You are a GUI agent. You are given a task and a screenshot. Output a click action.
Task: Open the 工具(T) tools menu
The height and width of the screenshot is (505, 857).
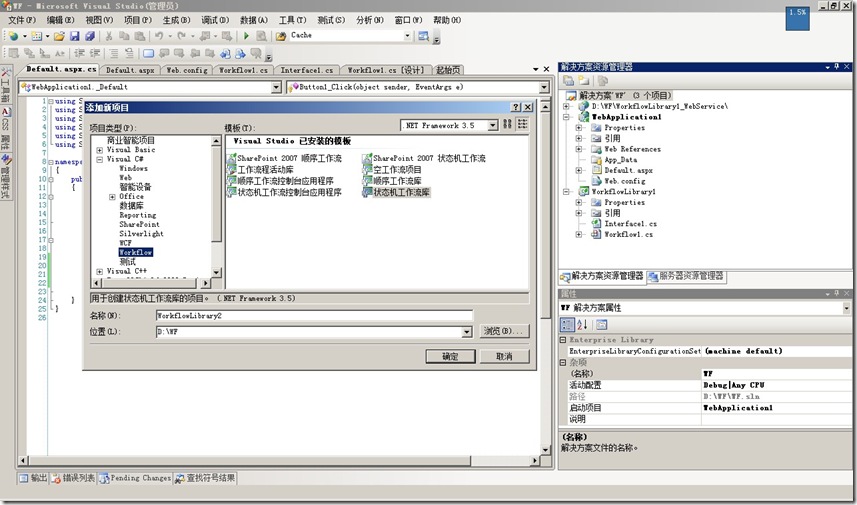click(292, 20)
